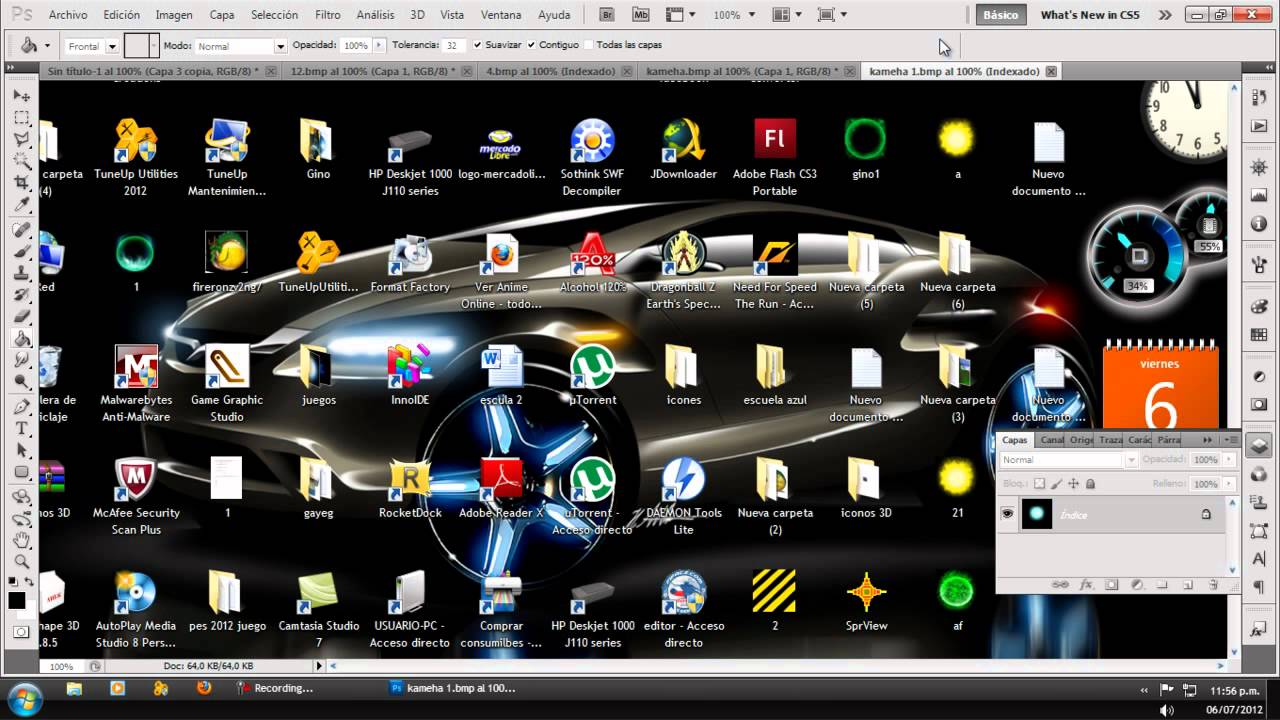Toggle lock image pixels brush icon

pos(1057,484)
